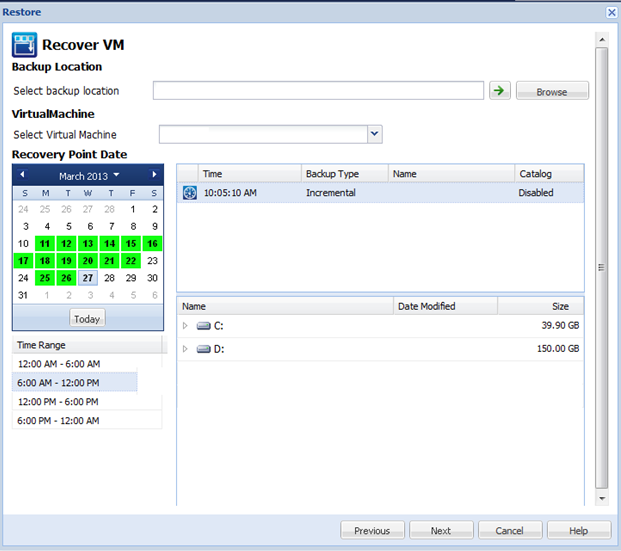
Task: Click the vertical scrollbar on the right
Action: click(x=601, y=267)
